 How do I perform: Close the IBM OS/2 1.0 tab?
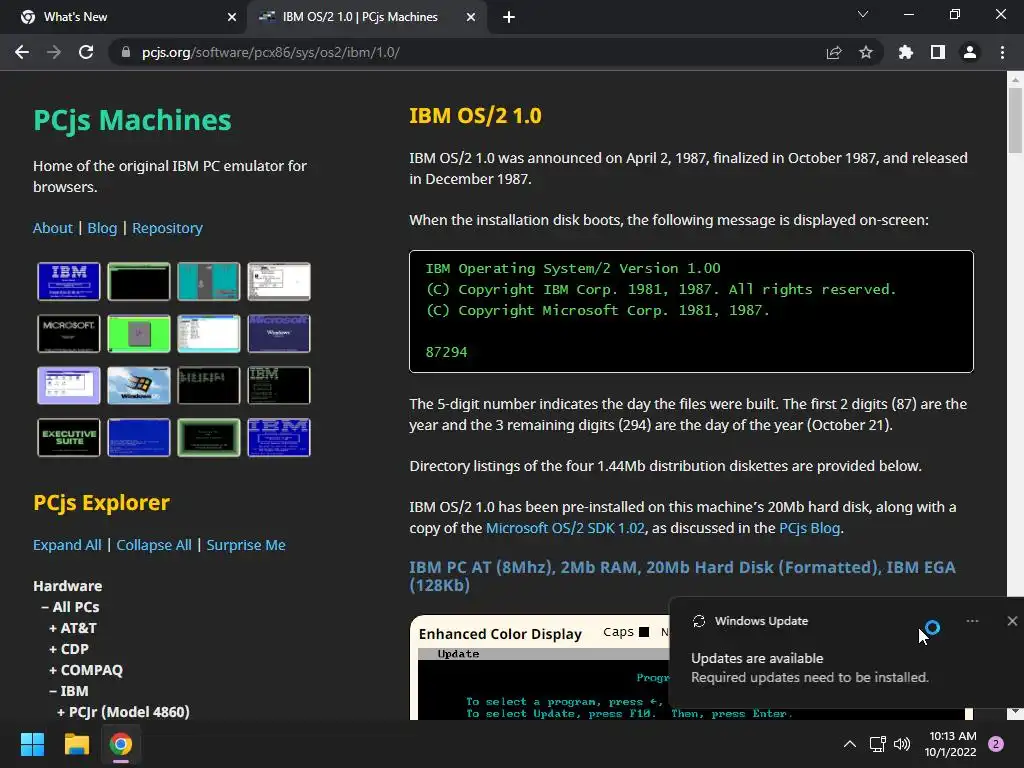pos(471,17)
